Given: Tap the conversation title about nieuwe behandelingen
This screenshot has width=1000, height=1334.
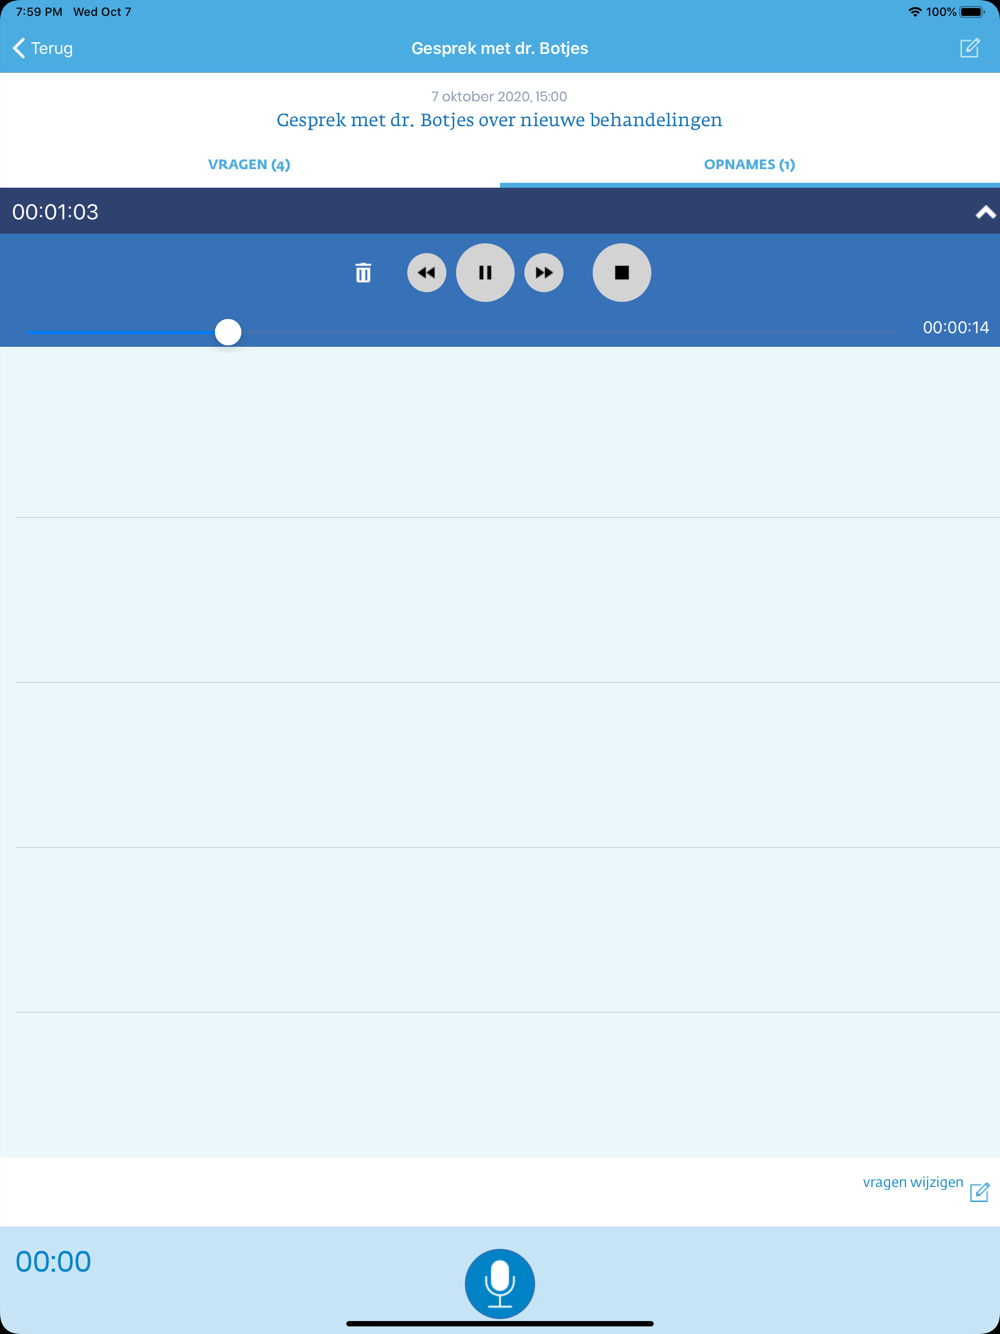Looking at the screenshot, I should pos(499,120).
